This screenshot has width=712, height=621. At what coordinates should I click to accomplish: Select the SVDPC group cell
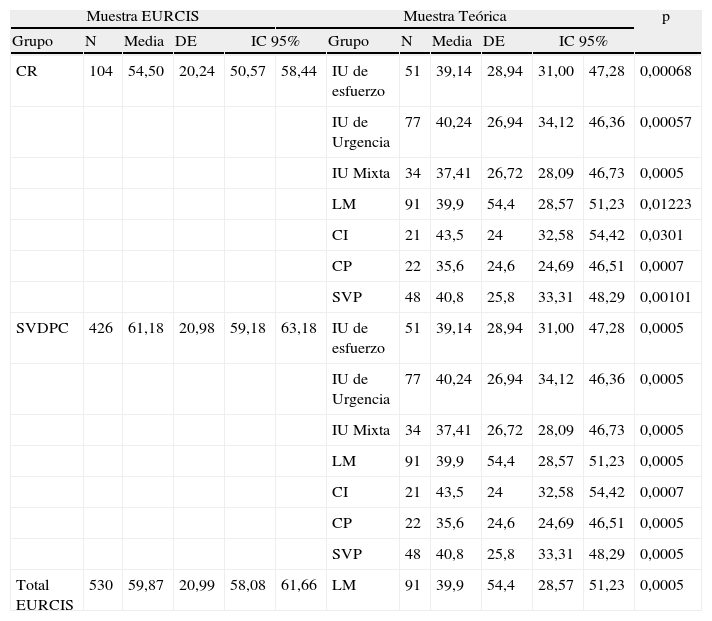(42, 328)
